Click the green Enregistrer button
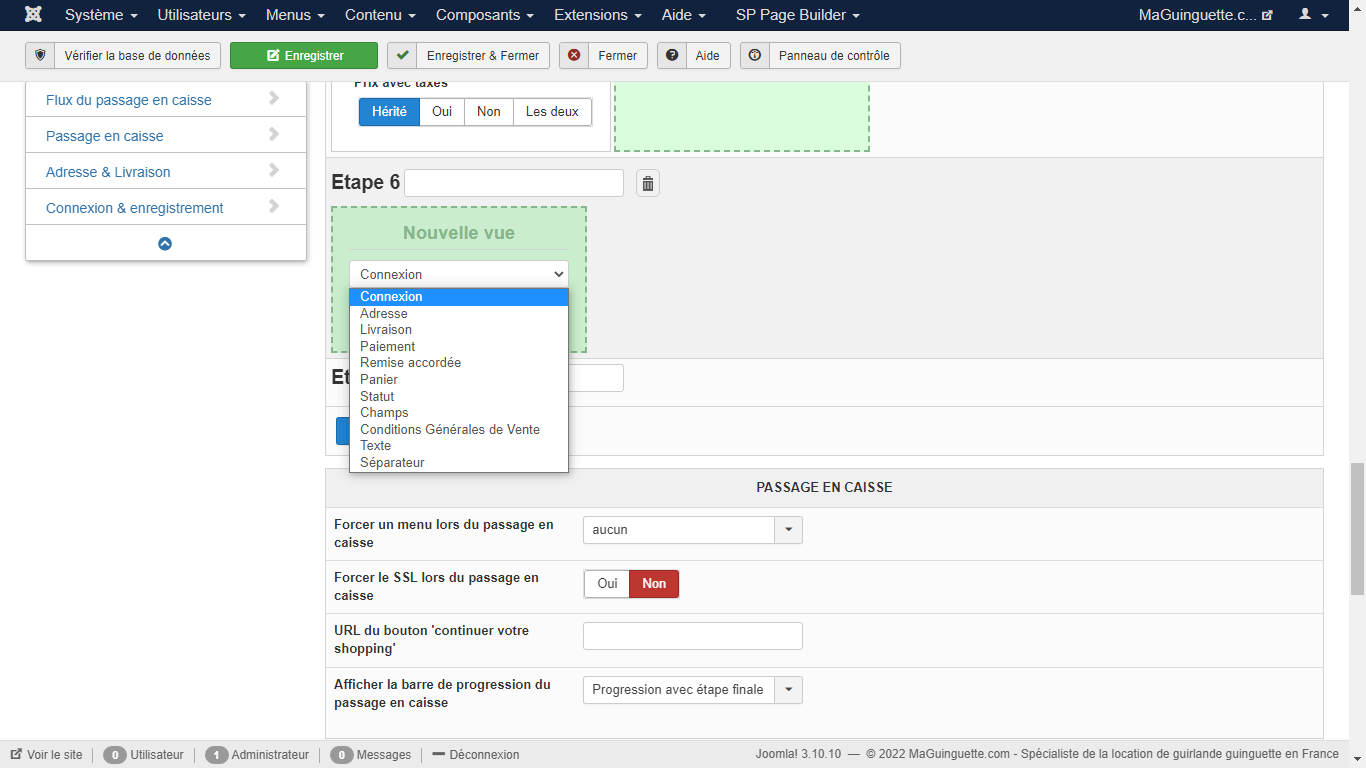 tap(304, 56)
